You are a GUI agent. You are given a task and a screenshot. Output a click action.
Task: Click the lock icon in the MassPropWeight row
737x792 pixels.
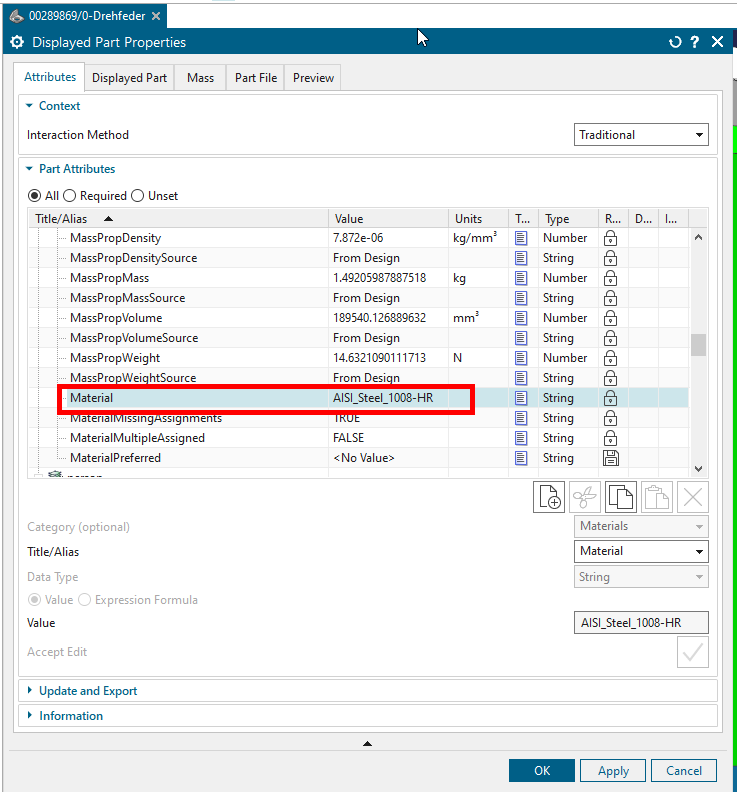(x=610, y=358)
